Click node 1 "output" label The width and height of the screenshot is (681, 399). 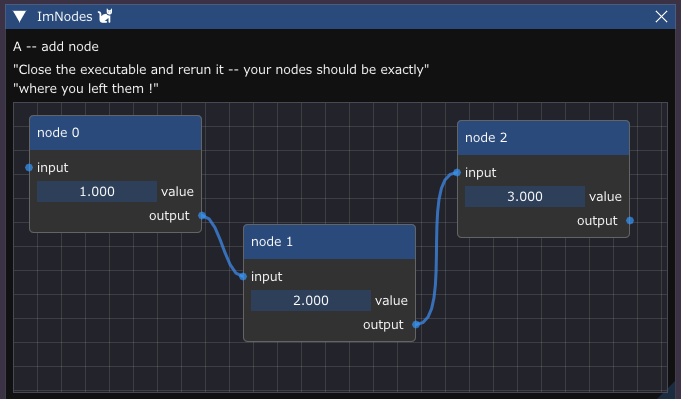pos(383,325)
